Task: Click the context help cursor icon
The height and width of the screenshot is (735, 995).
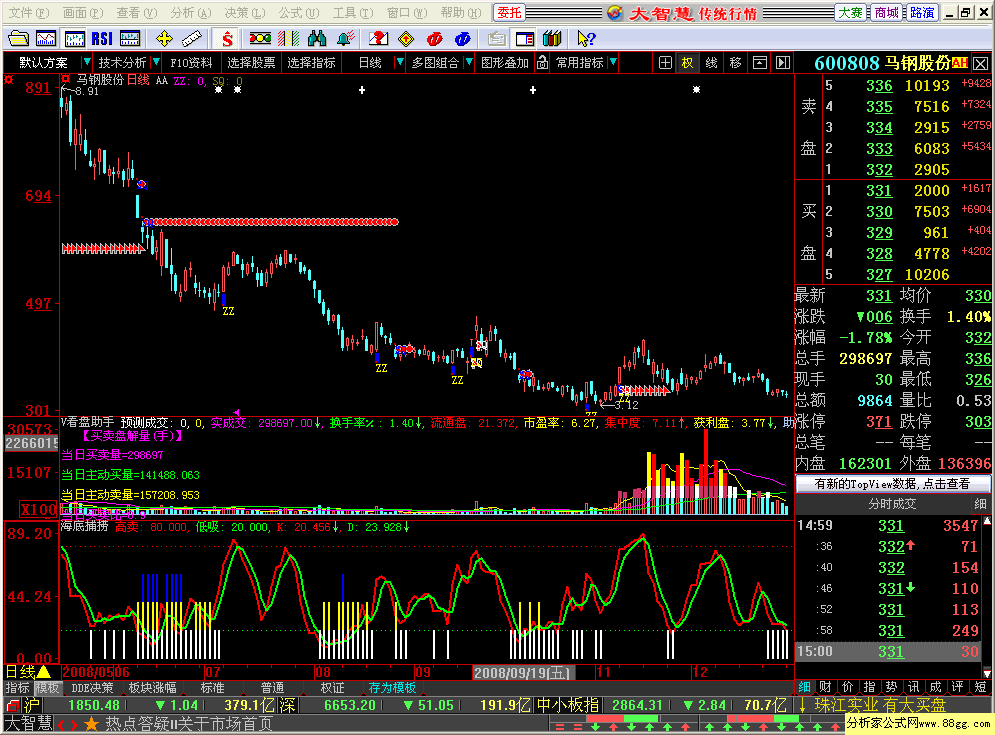Action: [x=586, y=39]
